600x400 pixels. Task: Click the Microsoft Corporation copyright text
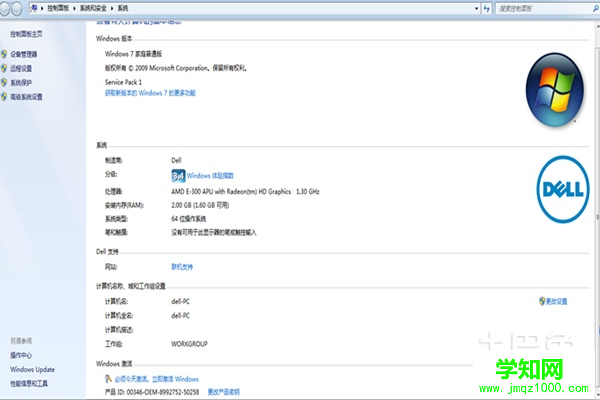(x=176, y=68)
